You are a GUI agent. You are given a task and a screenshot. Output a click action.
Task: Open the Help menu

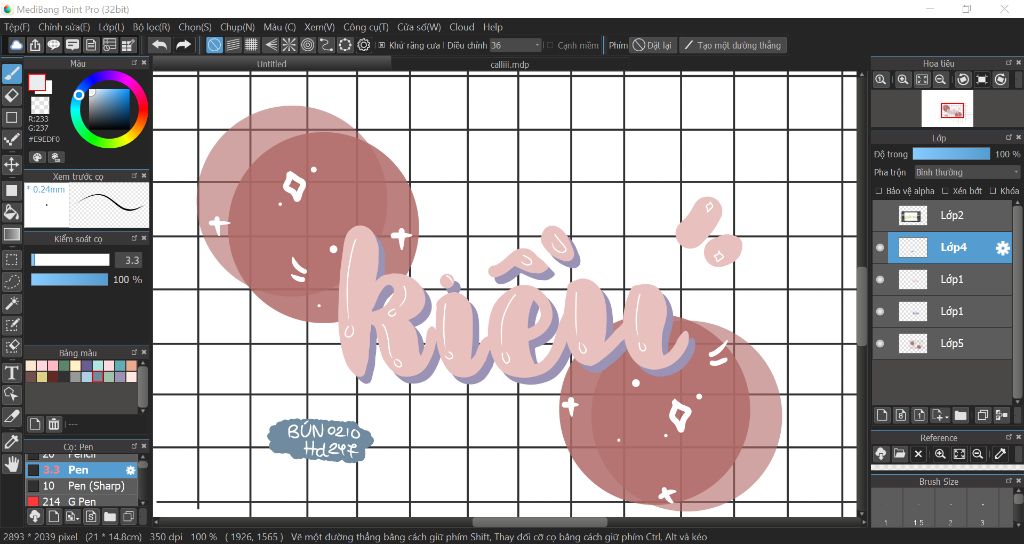493,27
